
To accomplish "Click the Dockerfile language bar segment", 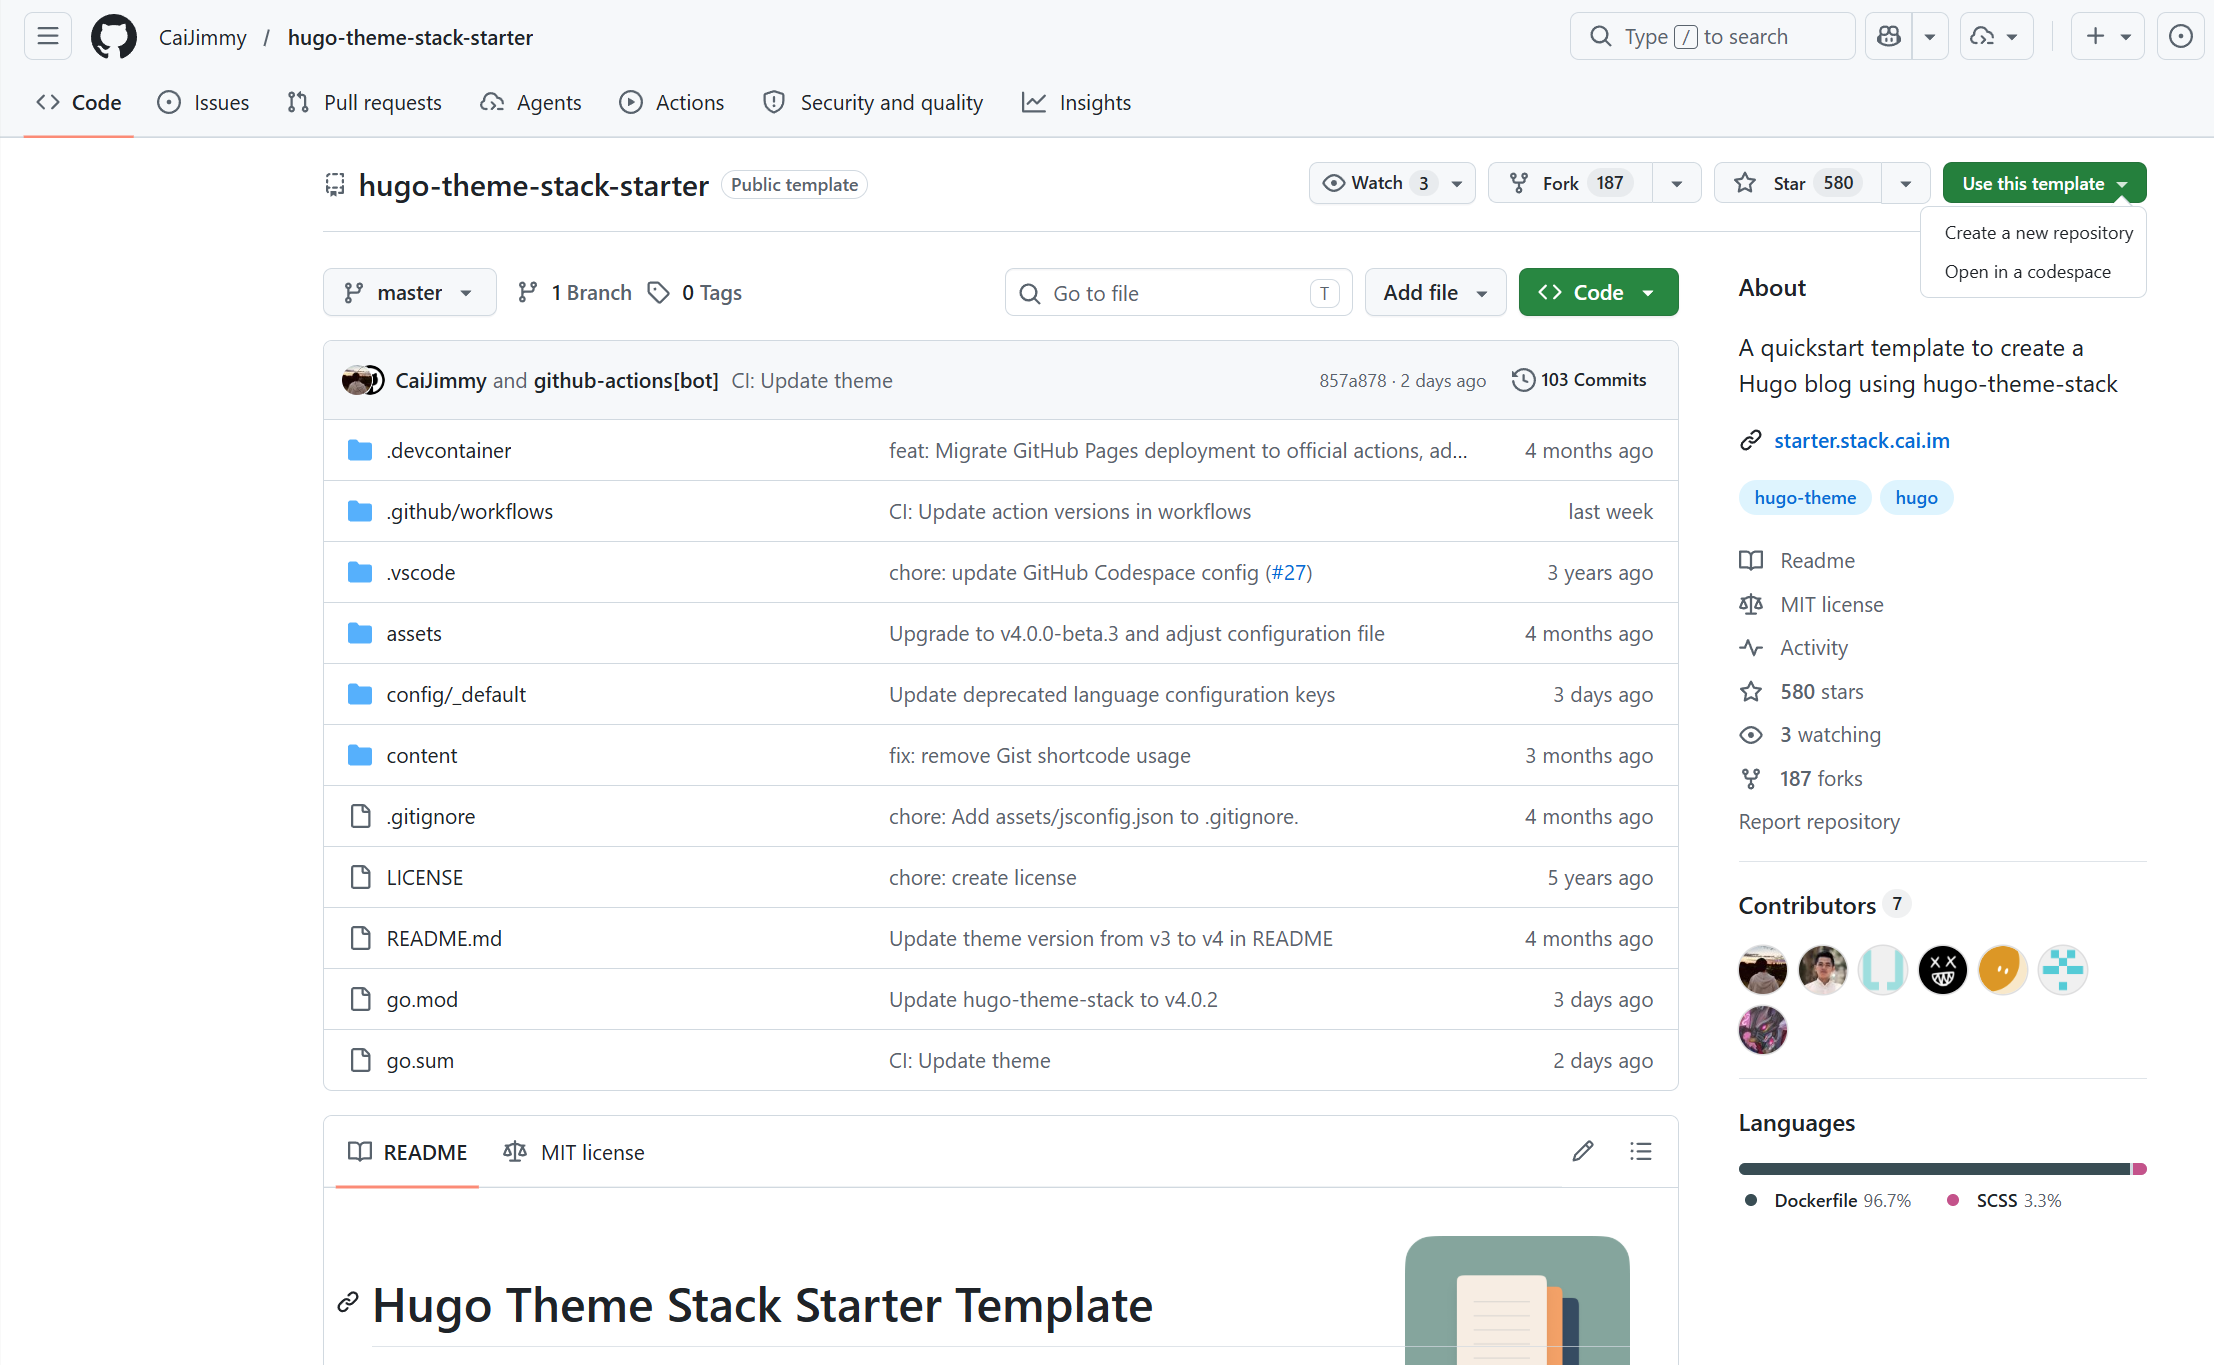I will tap(1935, 1169).
